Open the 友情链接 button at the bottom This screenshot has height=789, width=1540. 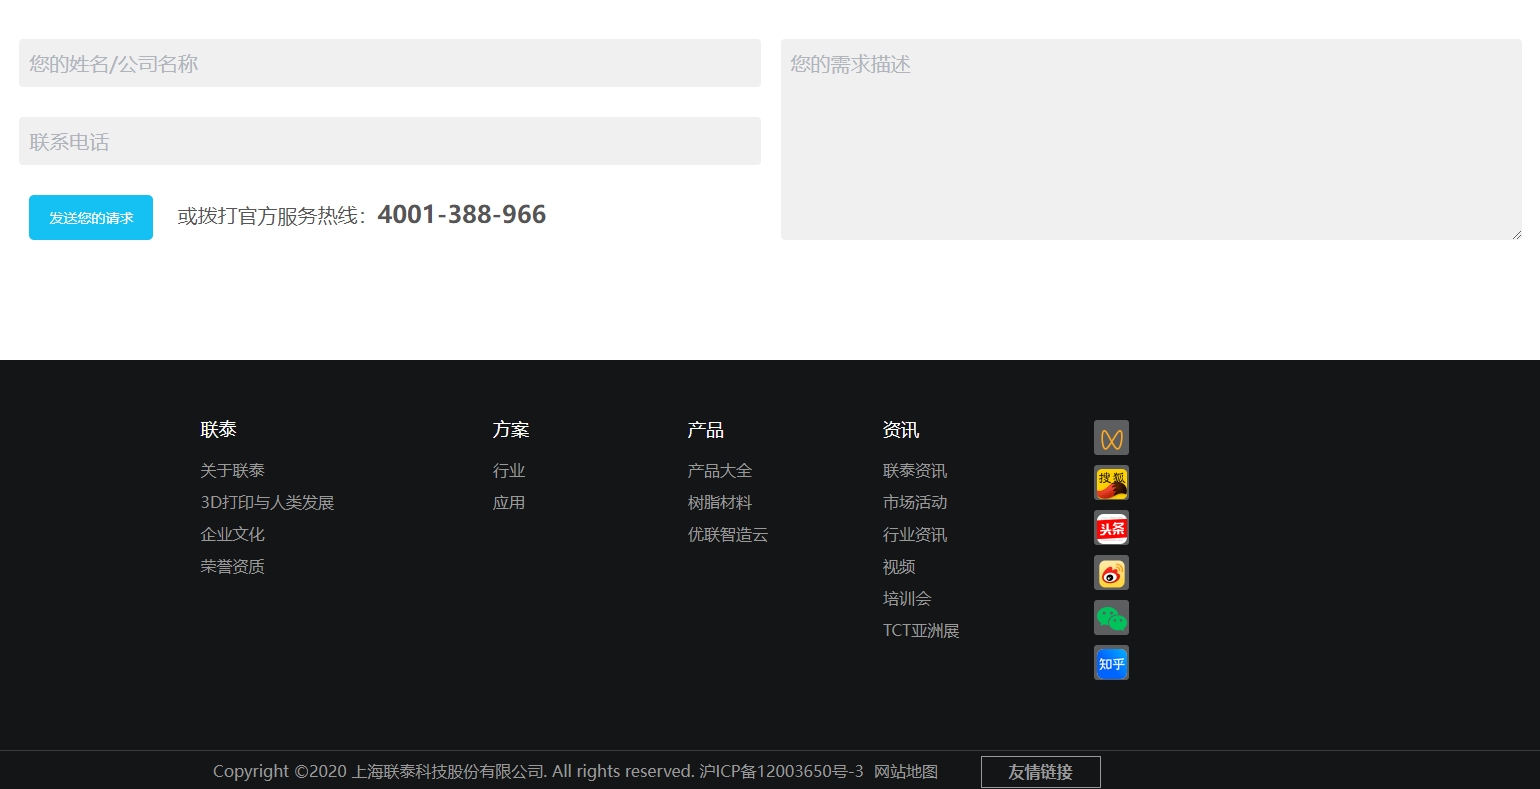coord(1040,771)
